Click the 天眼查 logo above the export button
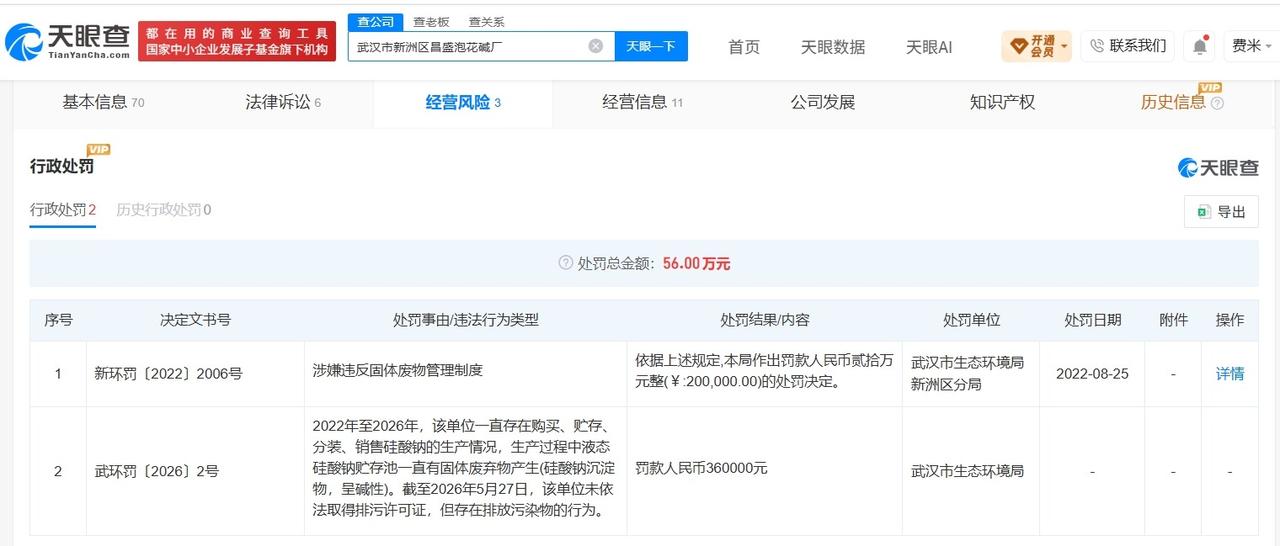The width and height of the screenshot is (1280, 546). pos(1217,168)
